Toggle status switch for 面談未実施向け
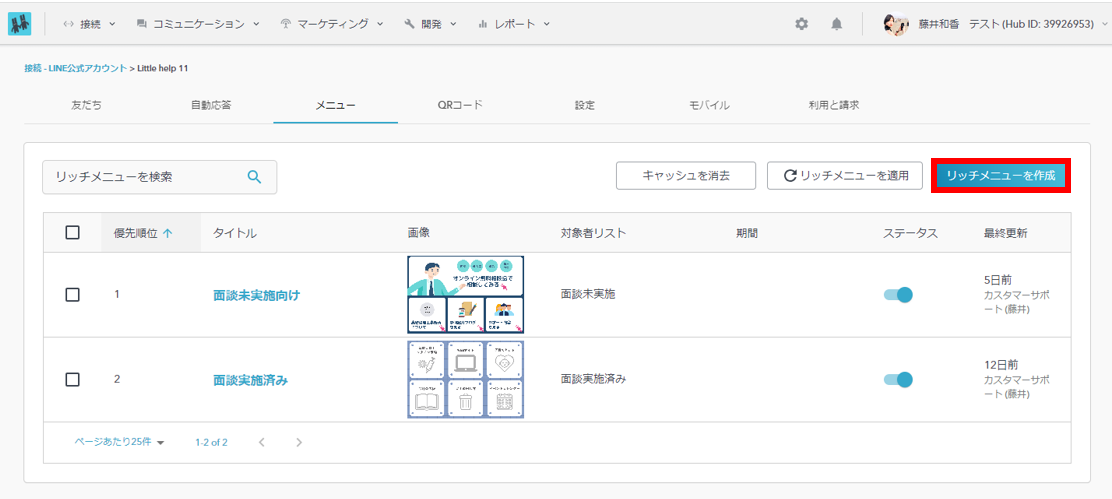Viewport: 1112px width, 499px height. click(898, 295)
